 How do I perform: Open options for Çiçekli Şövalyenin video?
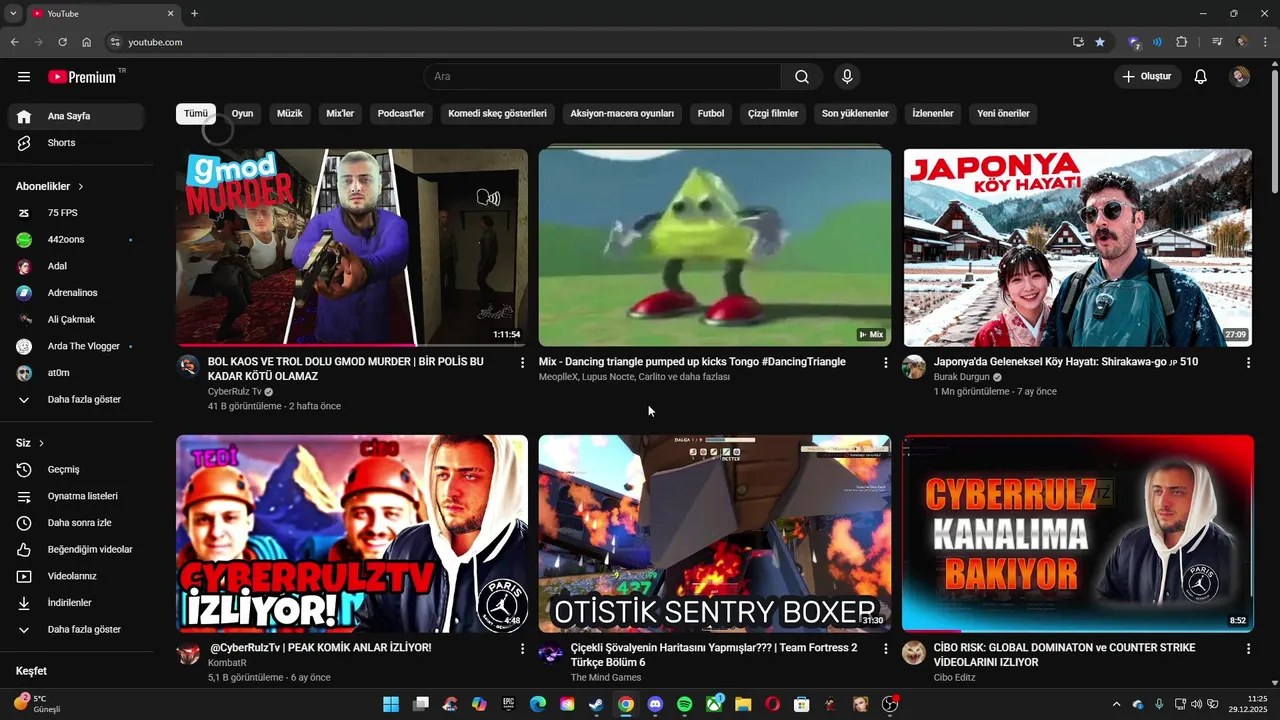click(885, 649)
